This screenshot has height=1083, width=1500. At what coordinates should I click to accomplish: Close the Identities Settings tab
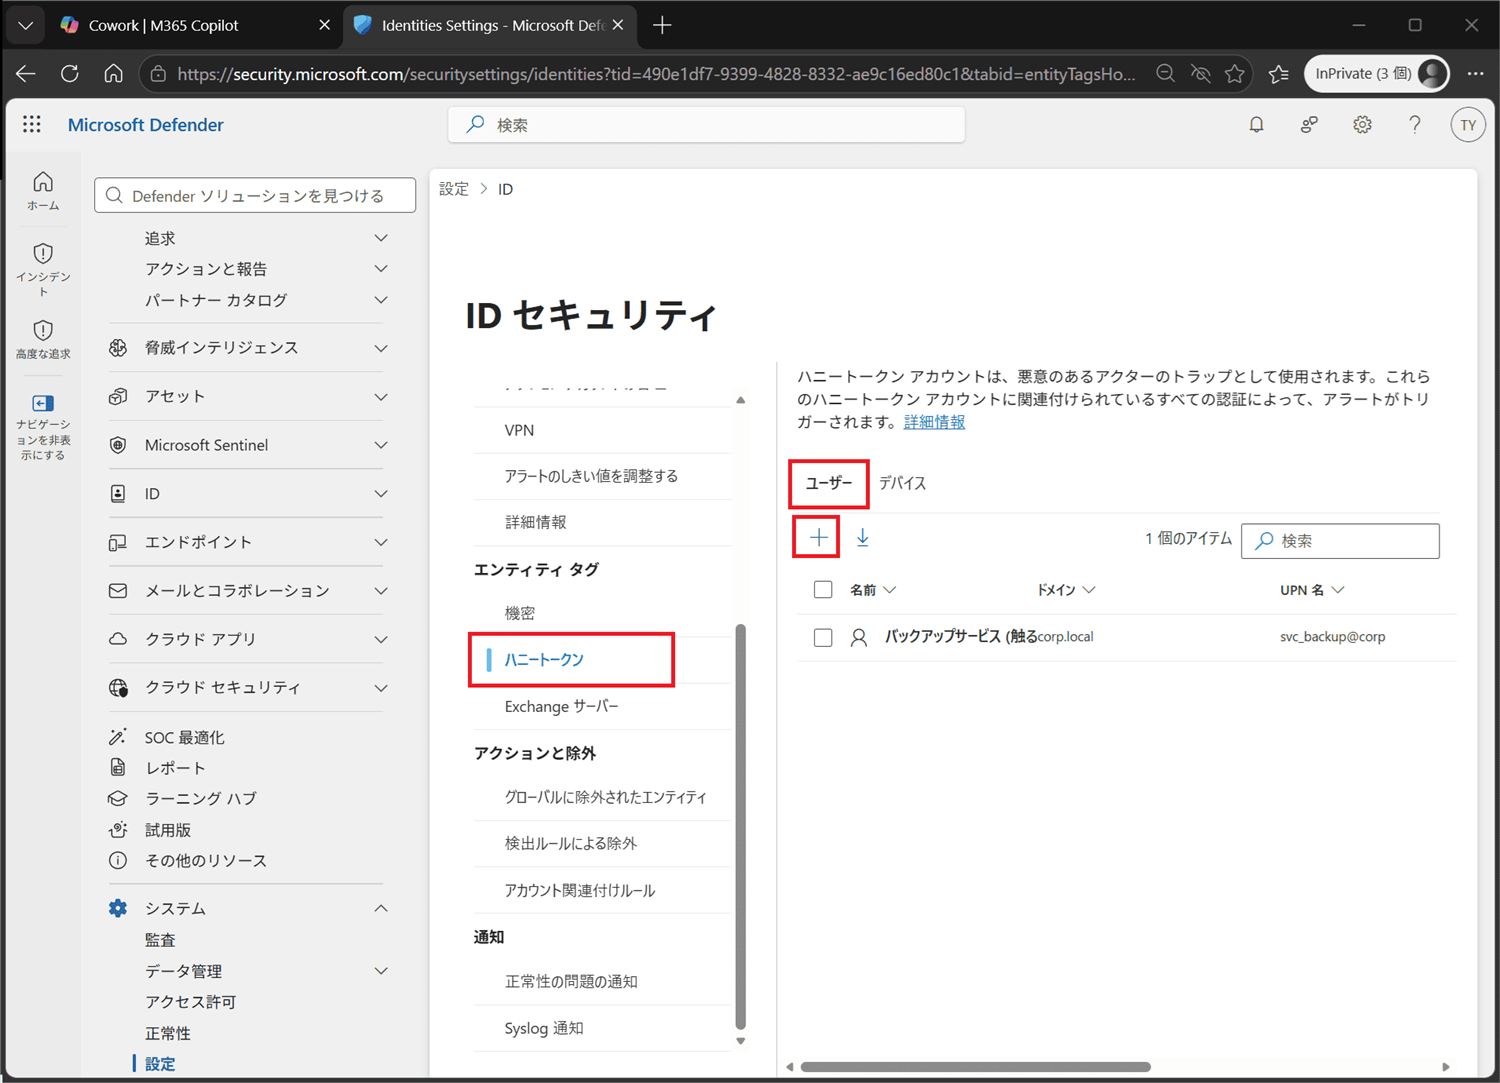pos(618,26)
